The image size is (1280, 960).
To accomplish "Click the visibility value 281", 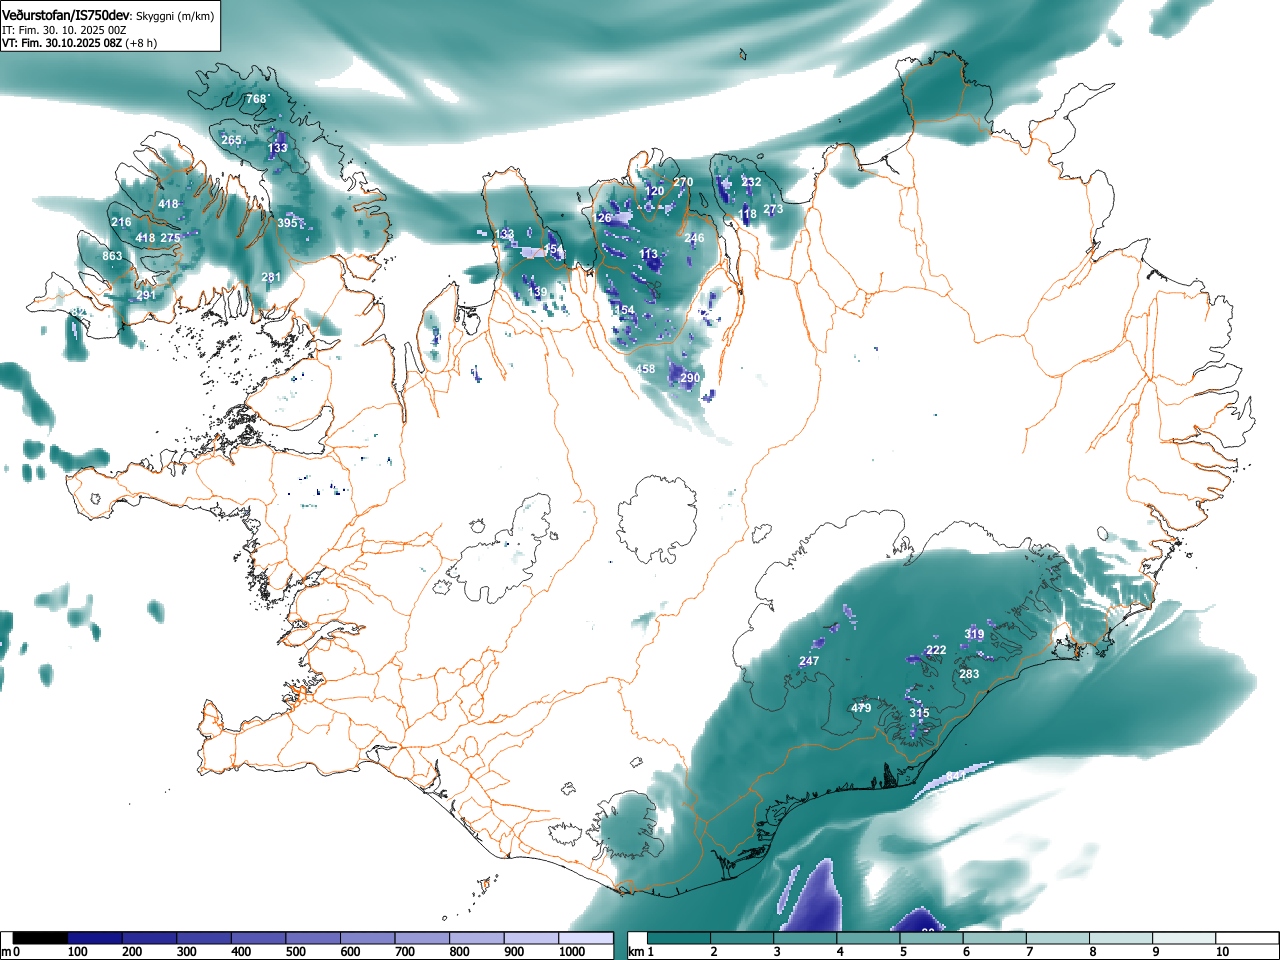I will click(x=271, y=277).
